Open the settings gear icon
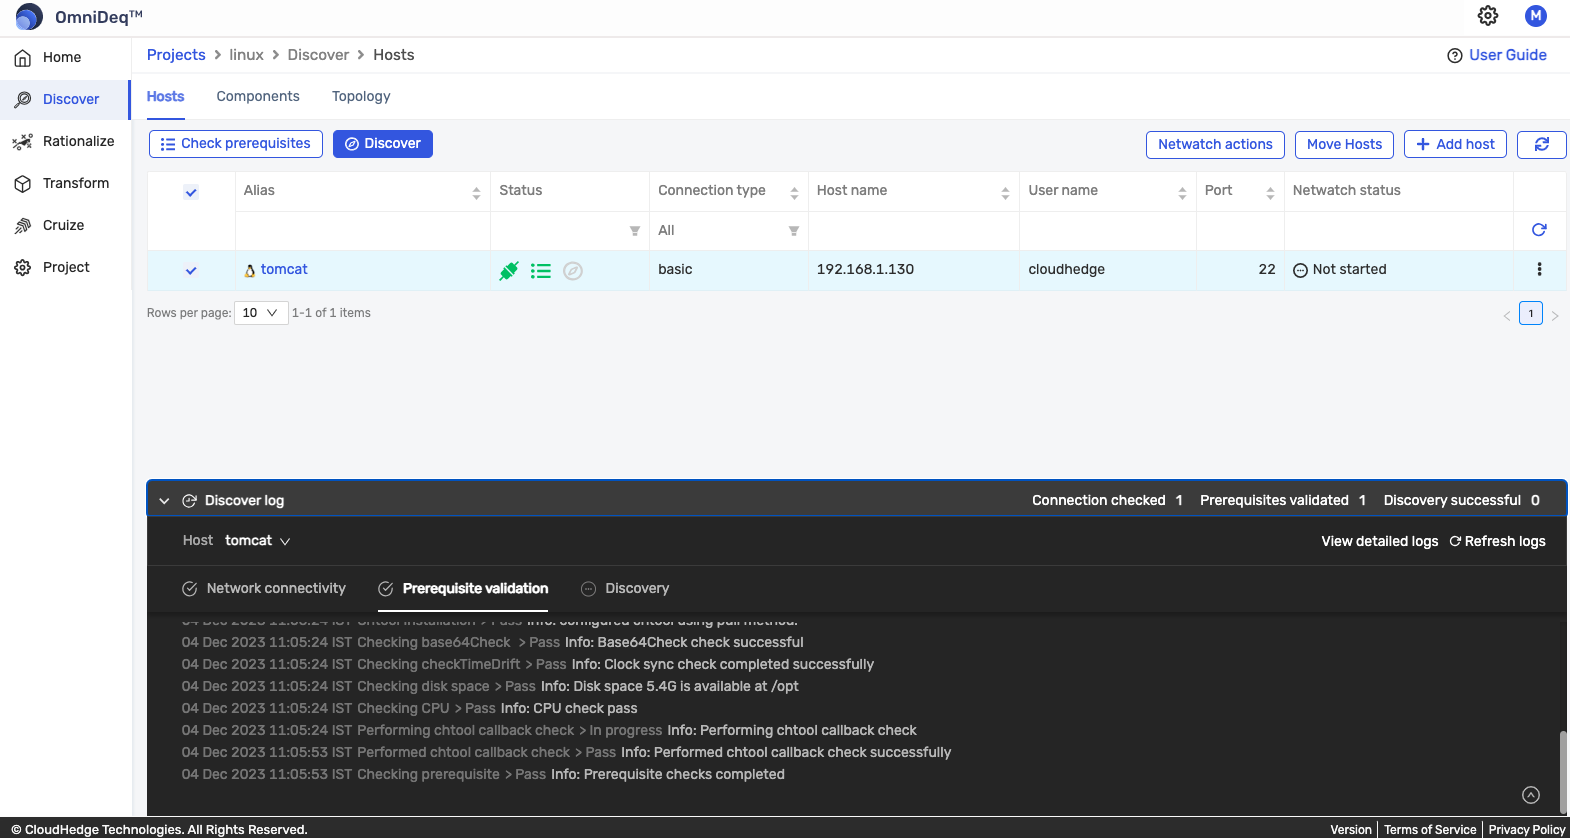 click(x=1488, y=16)
